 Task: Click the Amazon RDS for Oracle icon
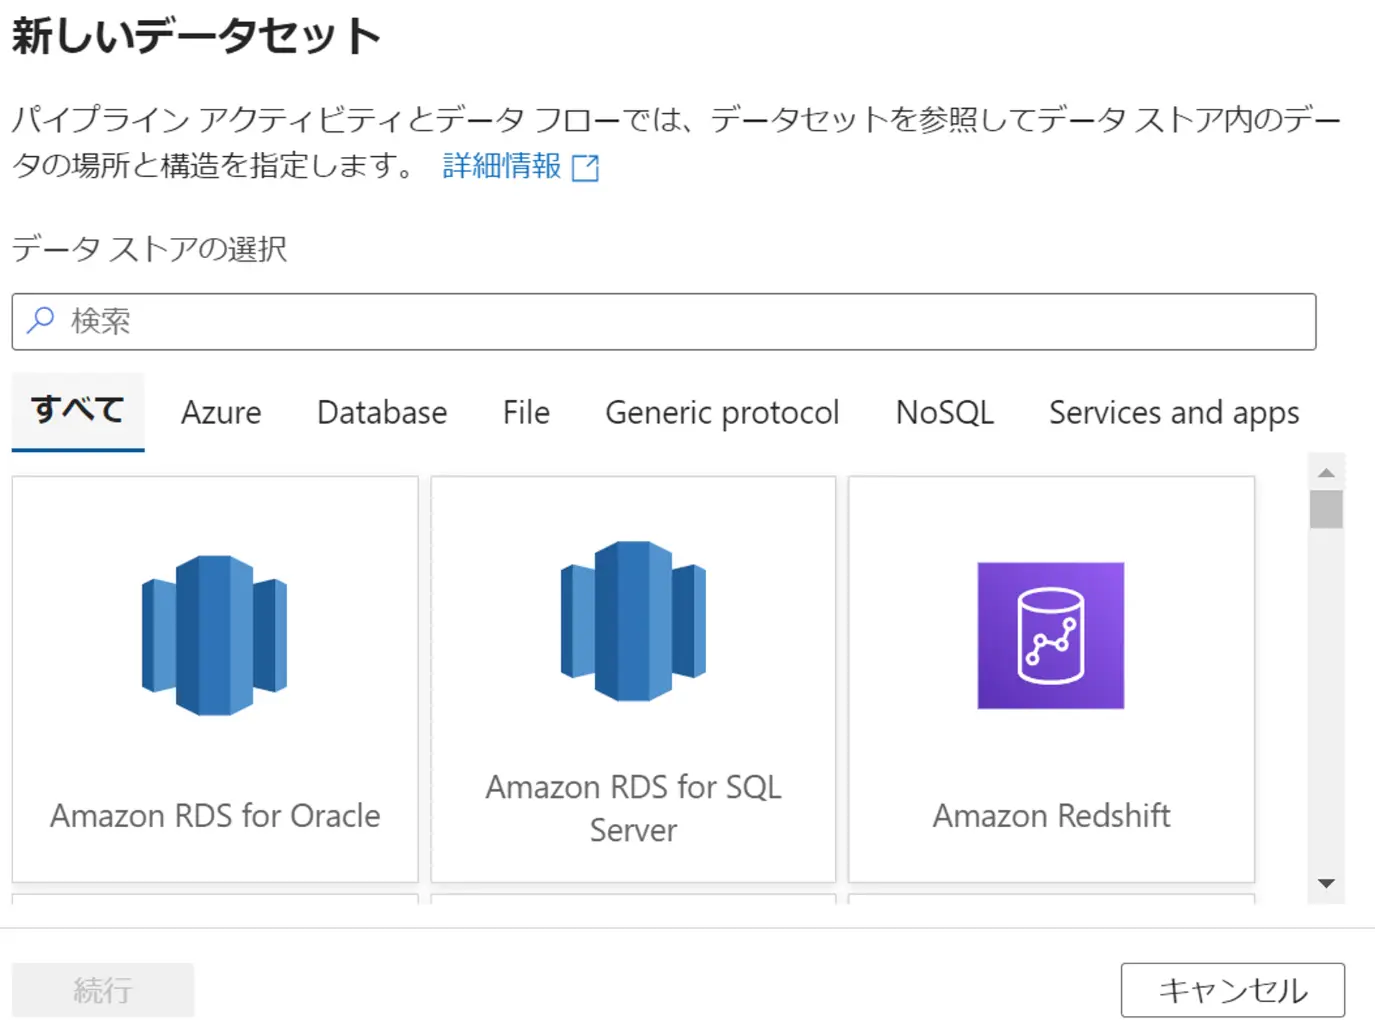214,635
